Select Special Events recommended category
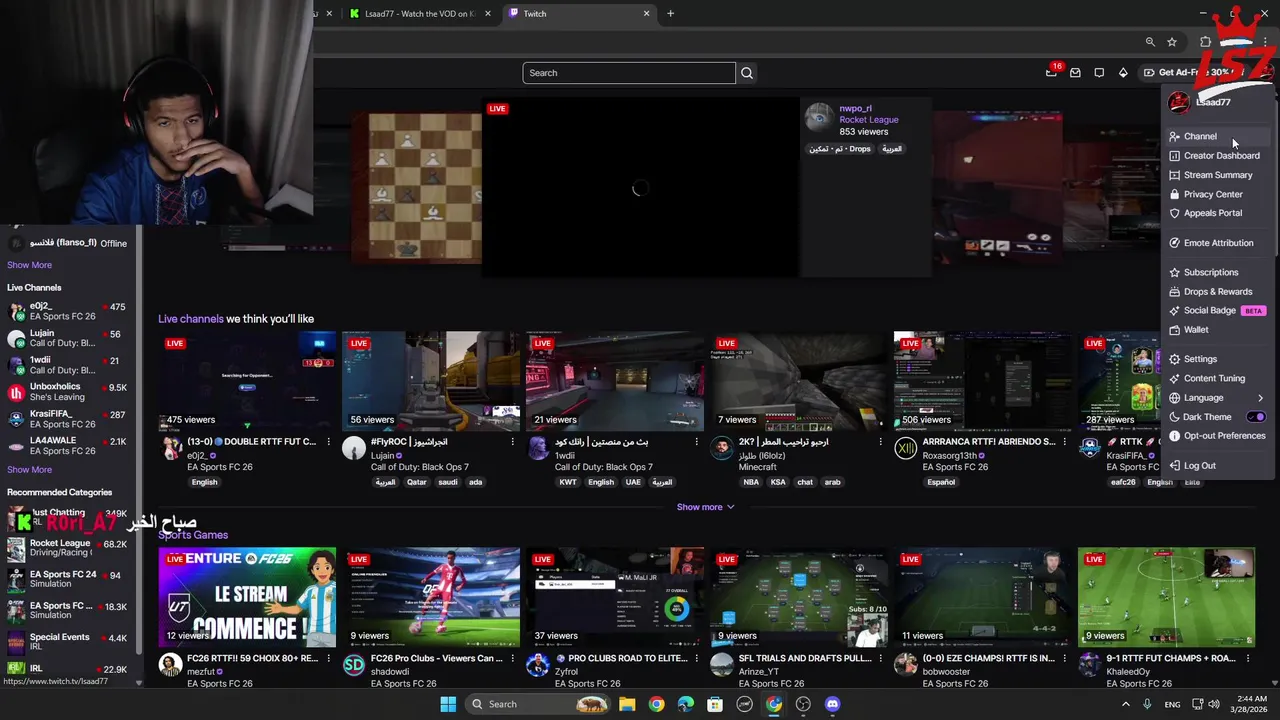 [68, 641]
